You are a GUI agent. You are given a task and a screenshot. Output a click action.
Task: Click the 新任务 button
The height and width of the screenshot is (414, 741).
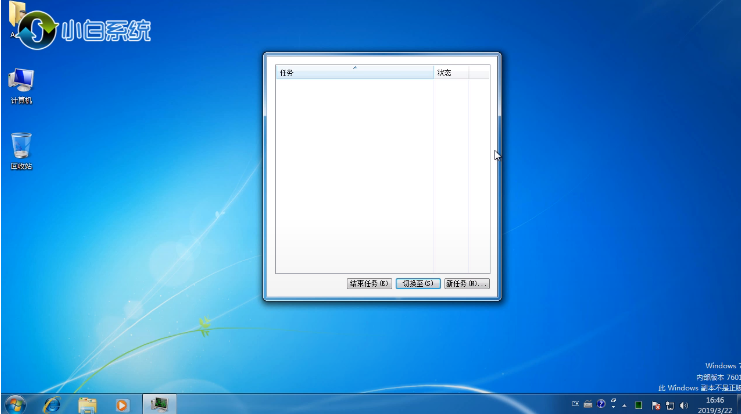coord(467,284)
